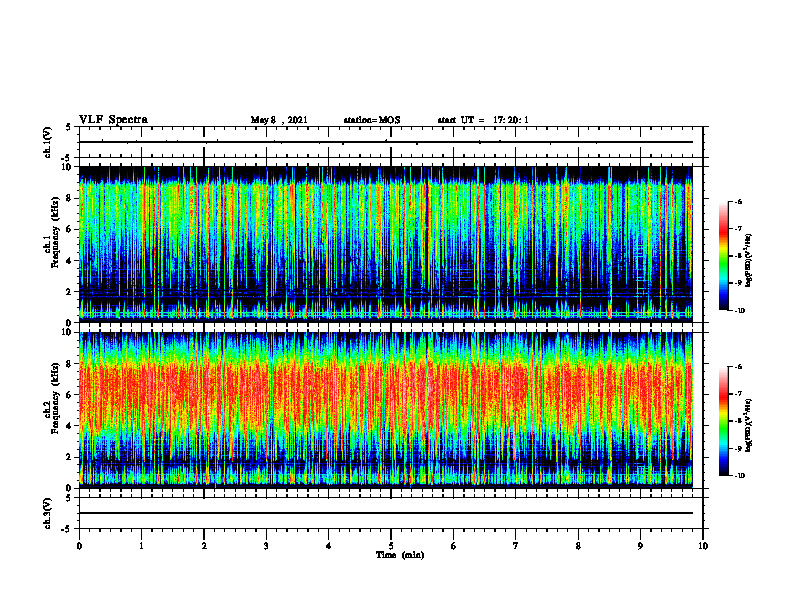Click the "4" kHz tick on ch.1 frequency axis
The image size is (792, 612).
(70, 261)
